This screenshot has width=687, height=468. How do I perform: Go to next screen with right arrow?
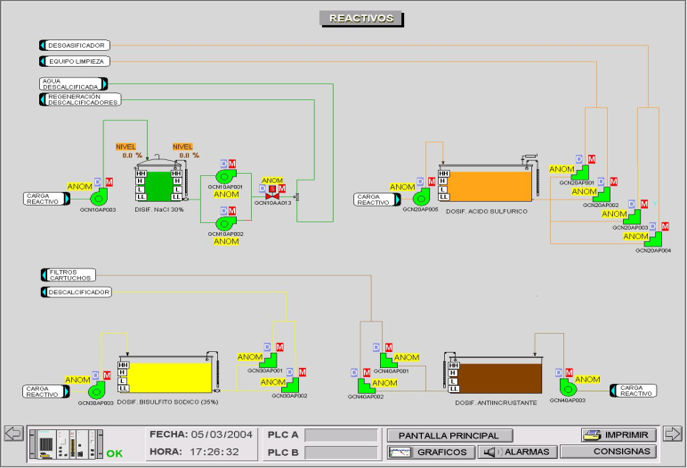click(673, 434)
